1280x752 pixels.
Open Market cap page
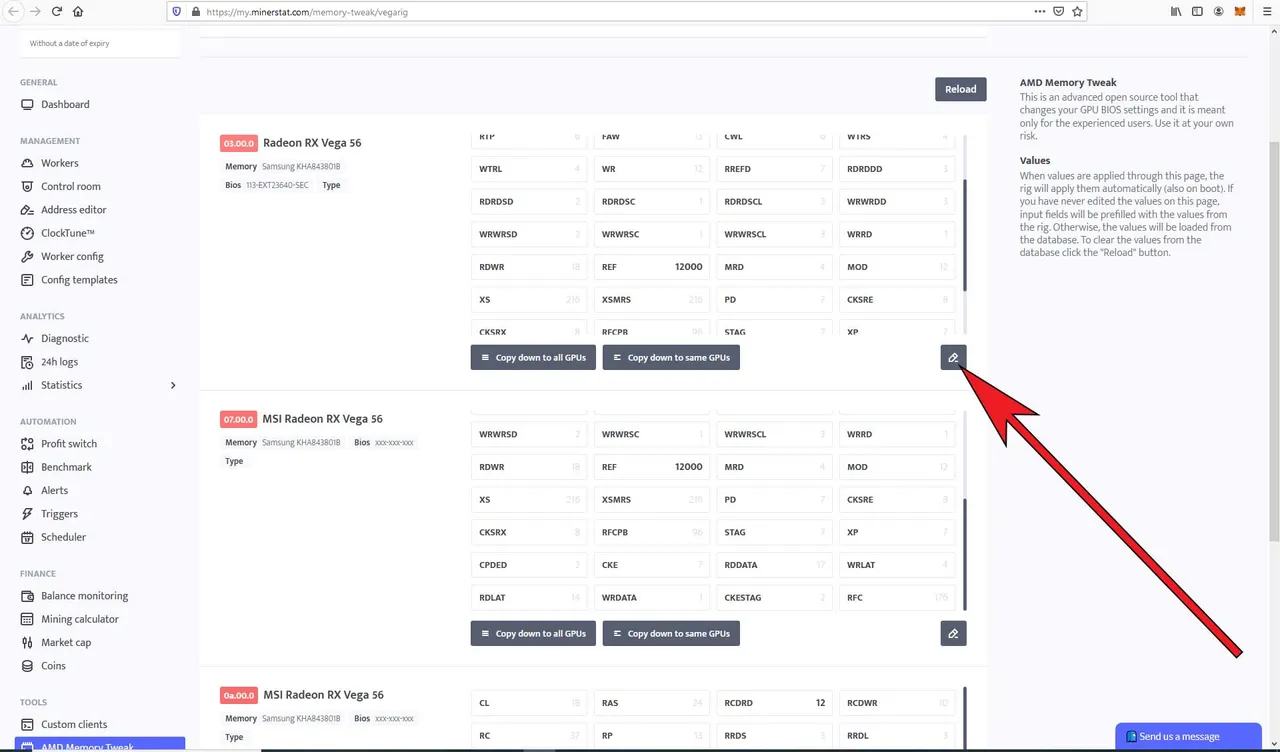pyautogui.click(x=66, y=643)
